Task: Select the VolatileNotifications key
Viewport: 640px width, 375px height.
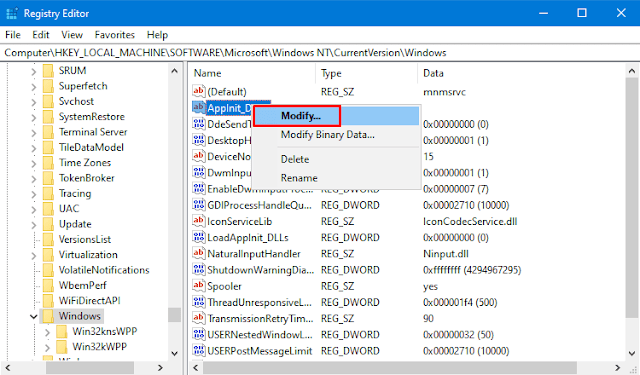Action: tap(104, 270)
